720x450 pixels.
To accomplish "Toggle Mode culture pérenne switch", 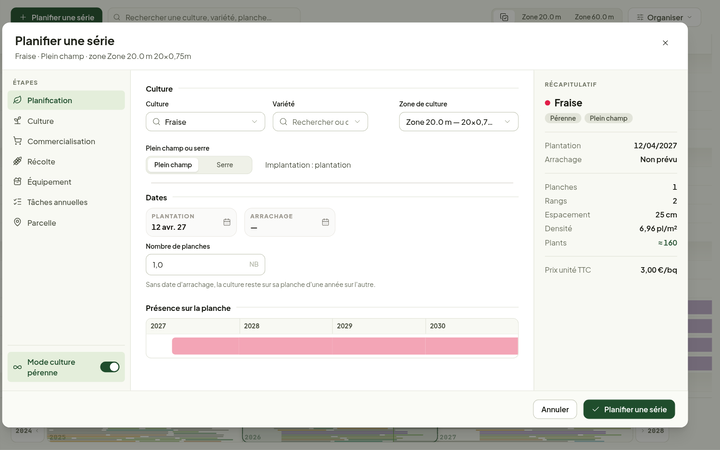I will click(x=110, y=367).
